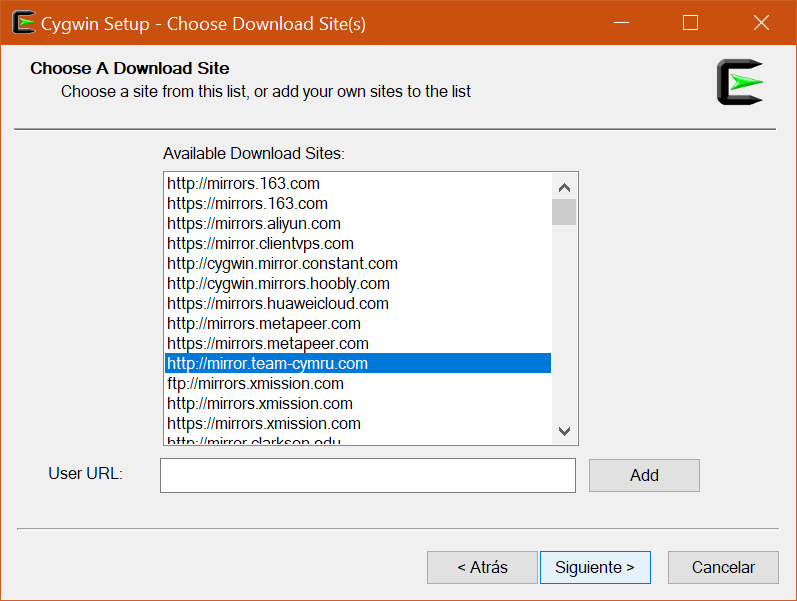This screenshot has height=601, width=797.
Task: Select https://mirrors.163.com mirror
Action: point(358,203)
